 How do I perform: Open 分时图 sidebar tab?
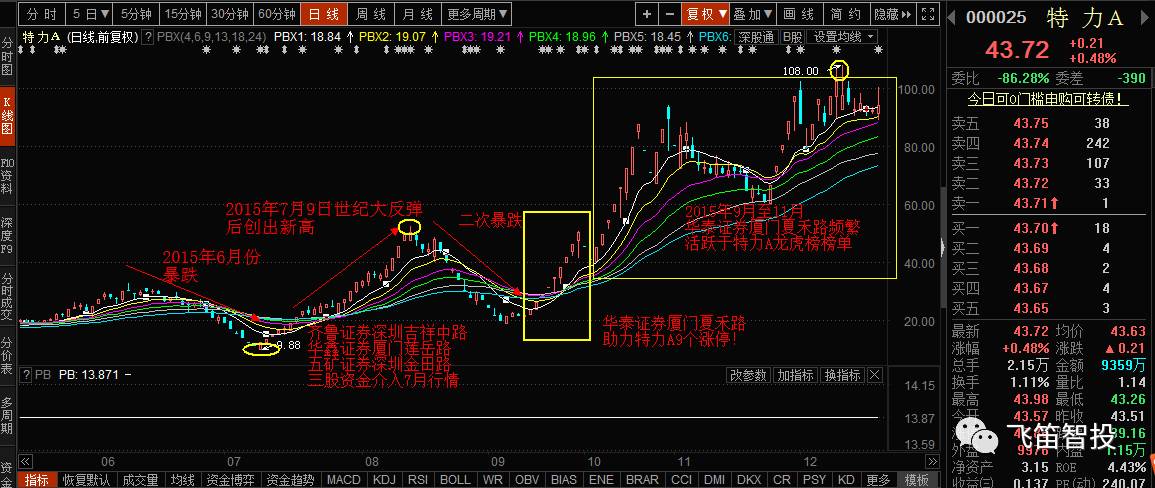[x=7, y=55]
